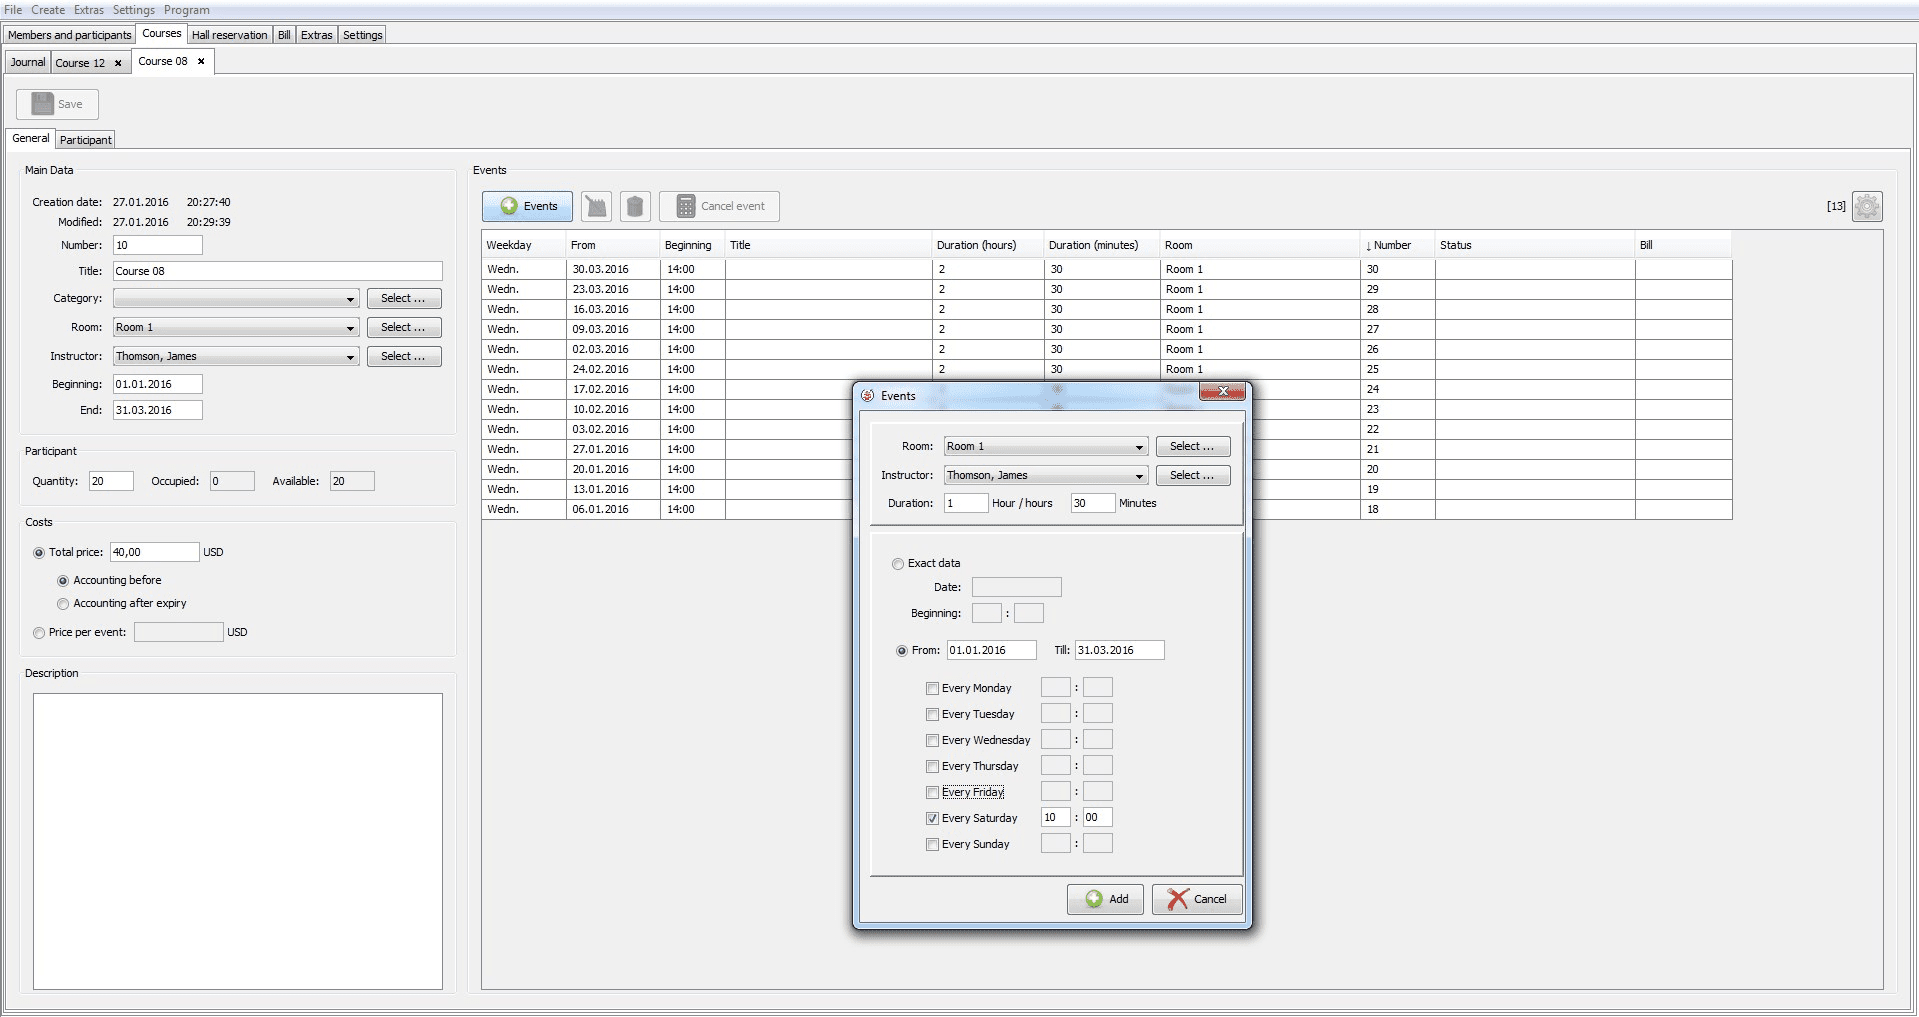
Task: Open the Instructor dropdown in Events dialog
Action: coord(1139,476)
